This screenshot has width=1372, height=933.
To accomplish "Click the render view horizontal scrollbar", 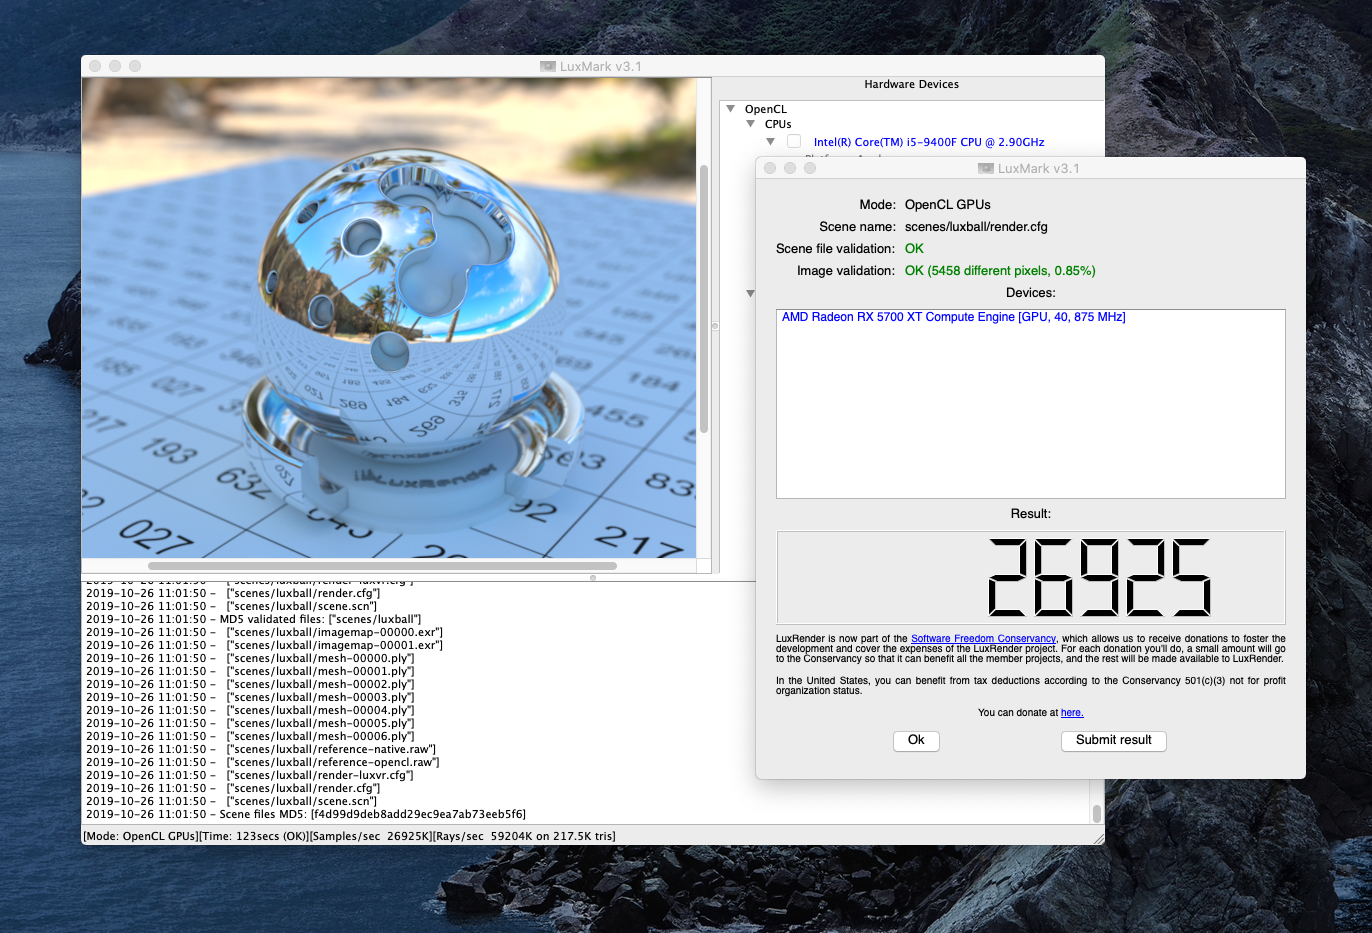I will [382, 566].
